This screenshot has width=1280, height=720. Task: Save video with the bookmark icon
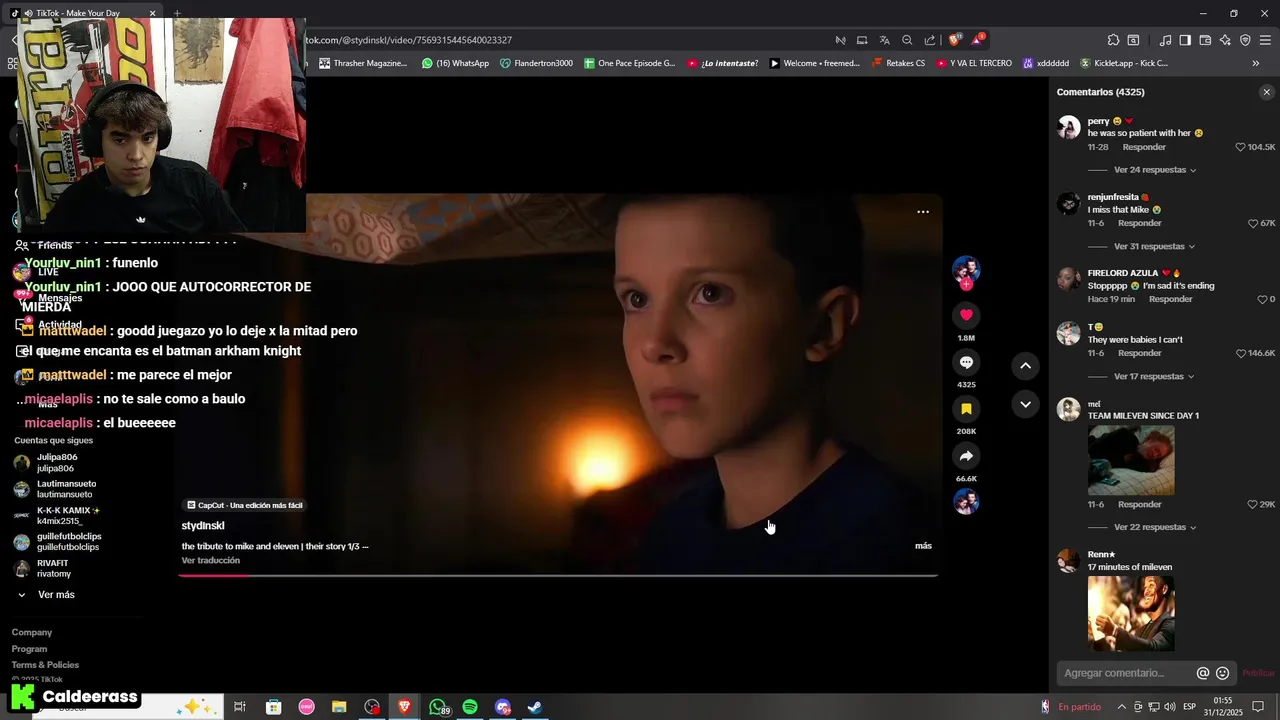[966, 409]
